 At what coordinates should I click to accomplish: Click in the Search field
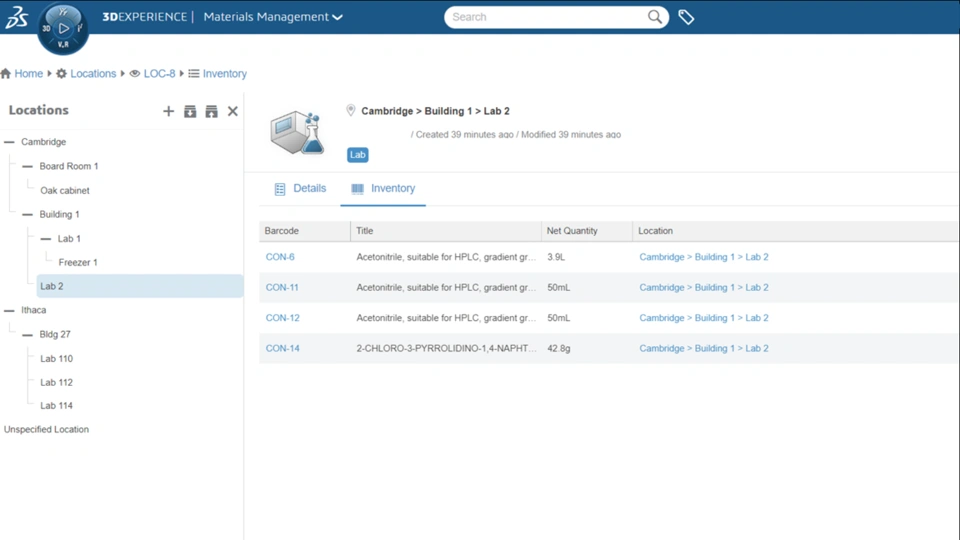(x=548, y=17)
